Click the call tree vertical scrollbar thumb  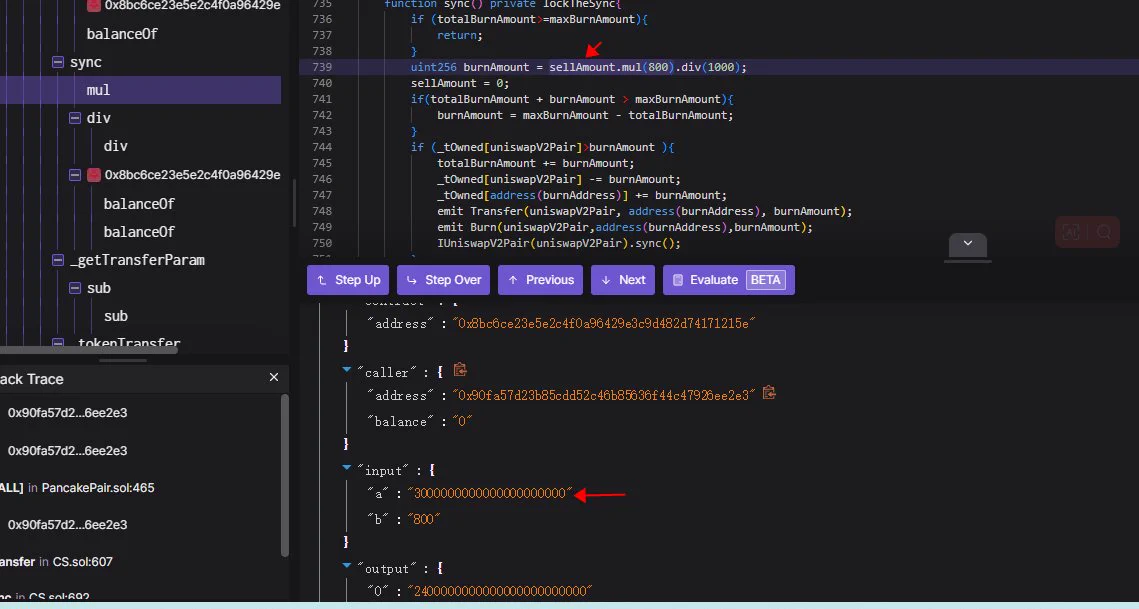pyautogui.click(x=293, y=203)
